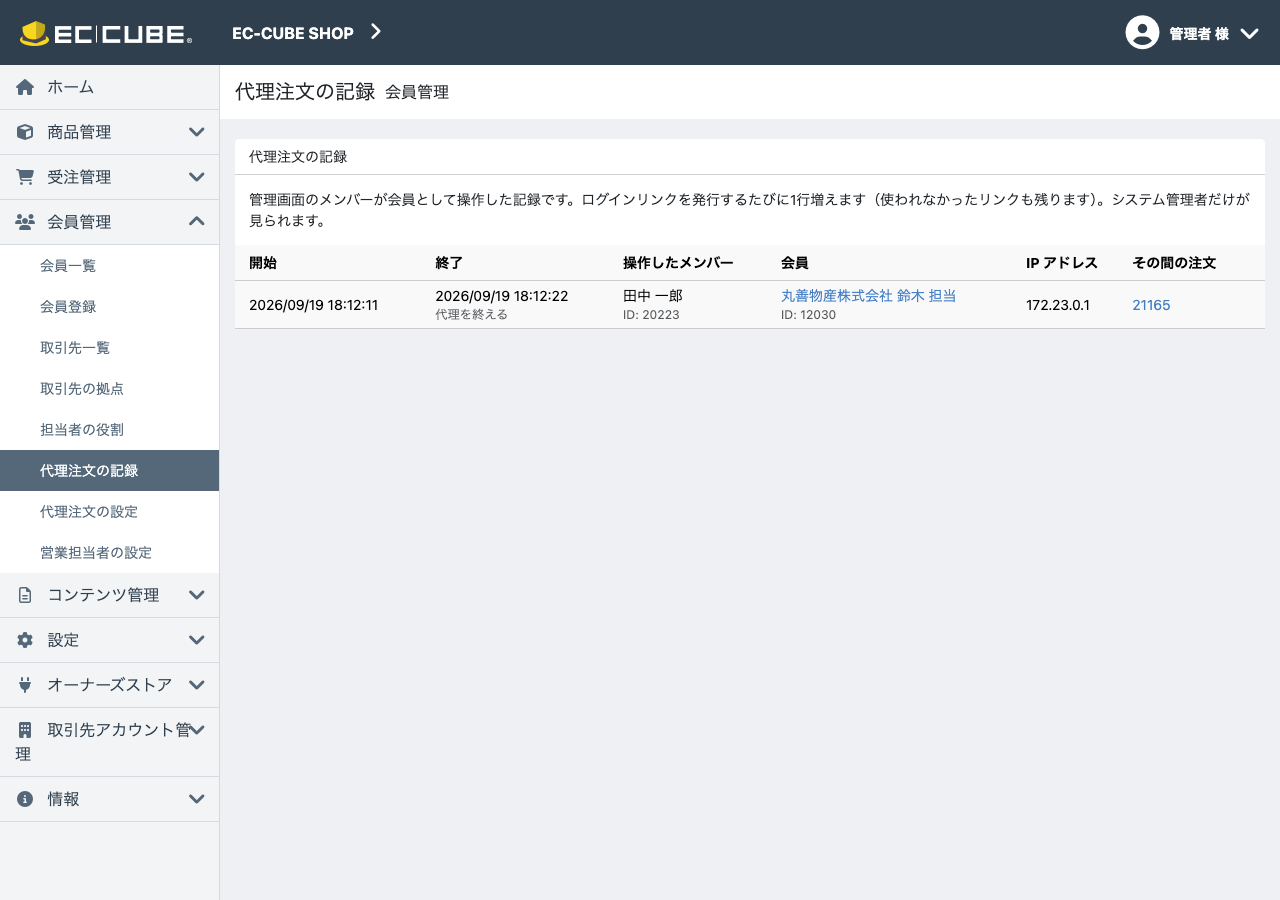Screen dimensions: 1280x900
Task: Click the info icon for 情報
Action: click(25, 799)
